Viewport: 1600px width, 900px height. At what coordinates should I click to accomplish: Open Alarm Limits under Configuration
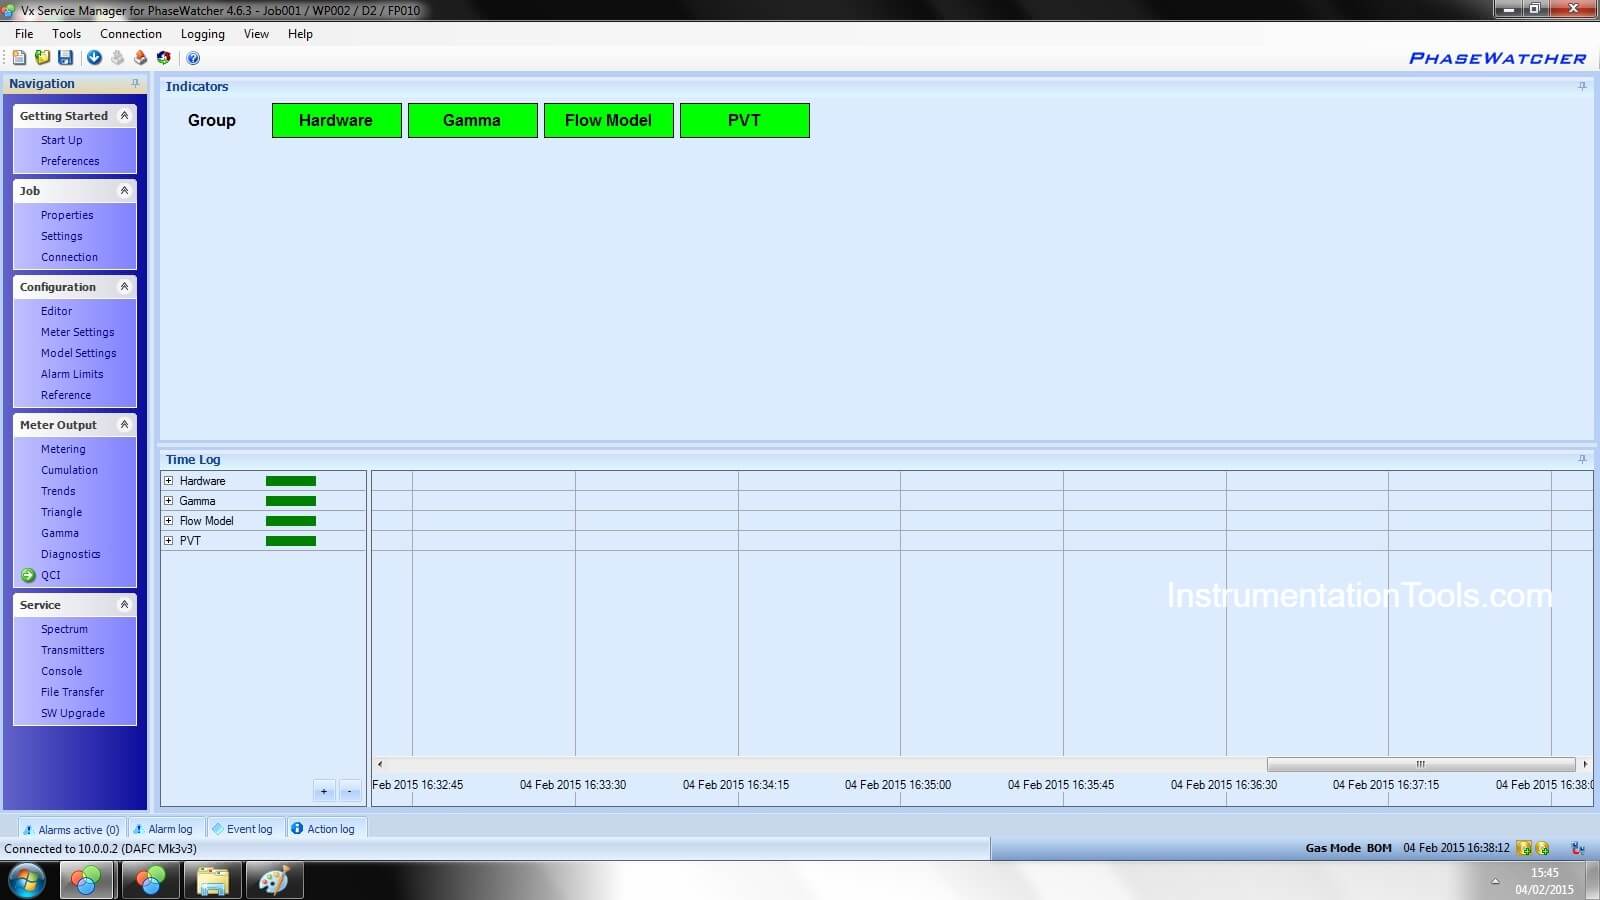point(72,374)
